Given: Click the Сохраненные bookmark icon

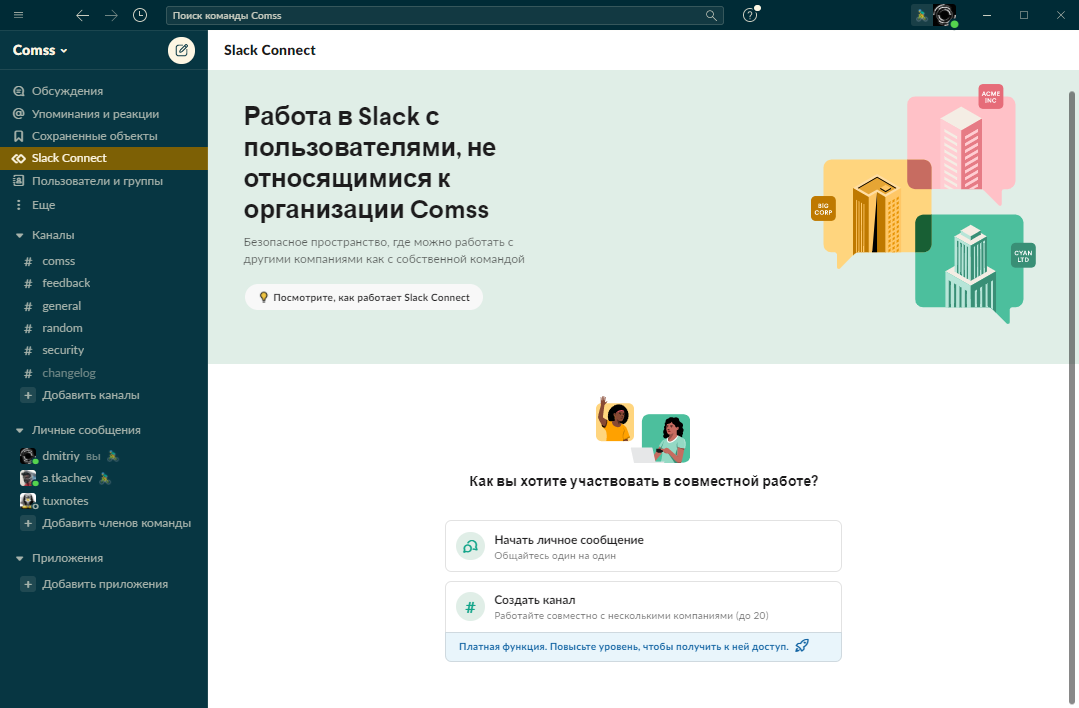Looking at the screenshot, I should click(x=19, y=136).
